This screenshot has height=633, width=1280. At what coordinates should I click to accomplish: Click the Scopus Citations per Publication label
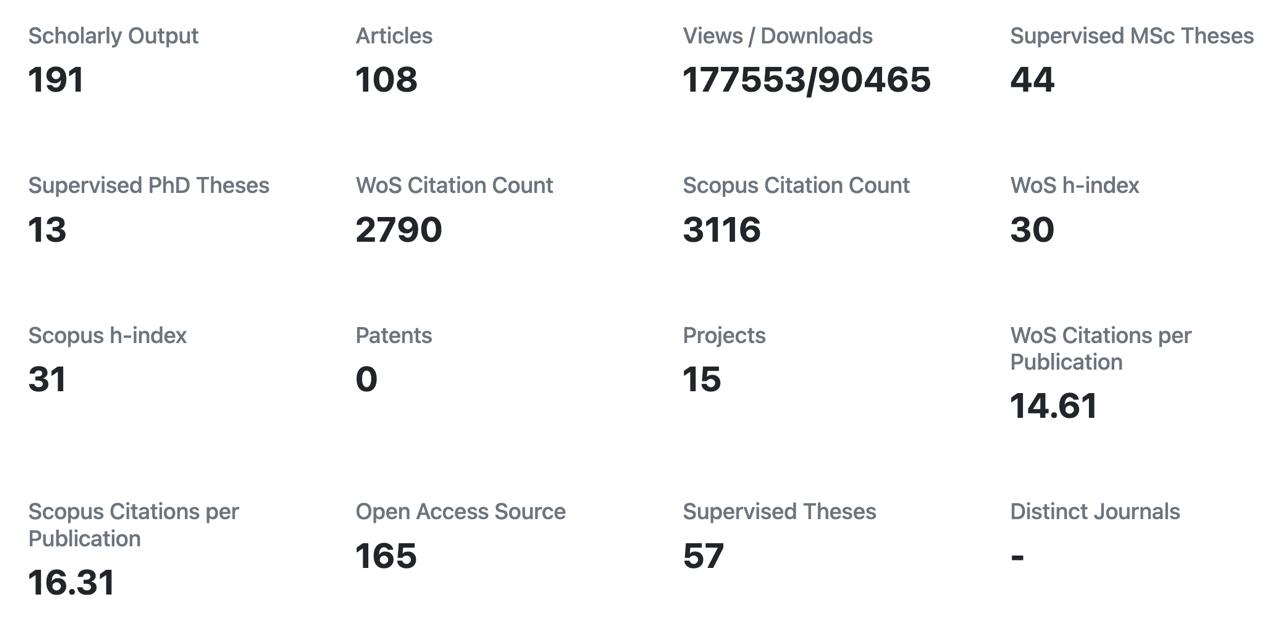click(133, 525)
